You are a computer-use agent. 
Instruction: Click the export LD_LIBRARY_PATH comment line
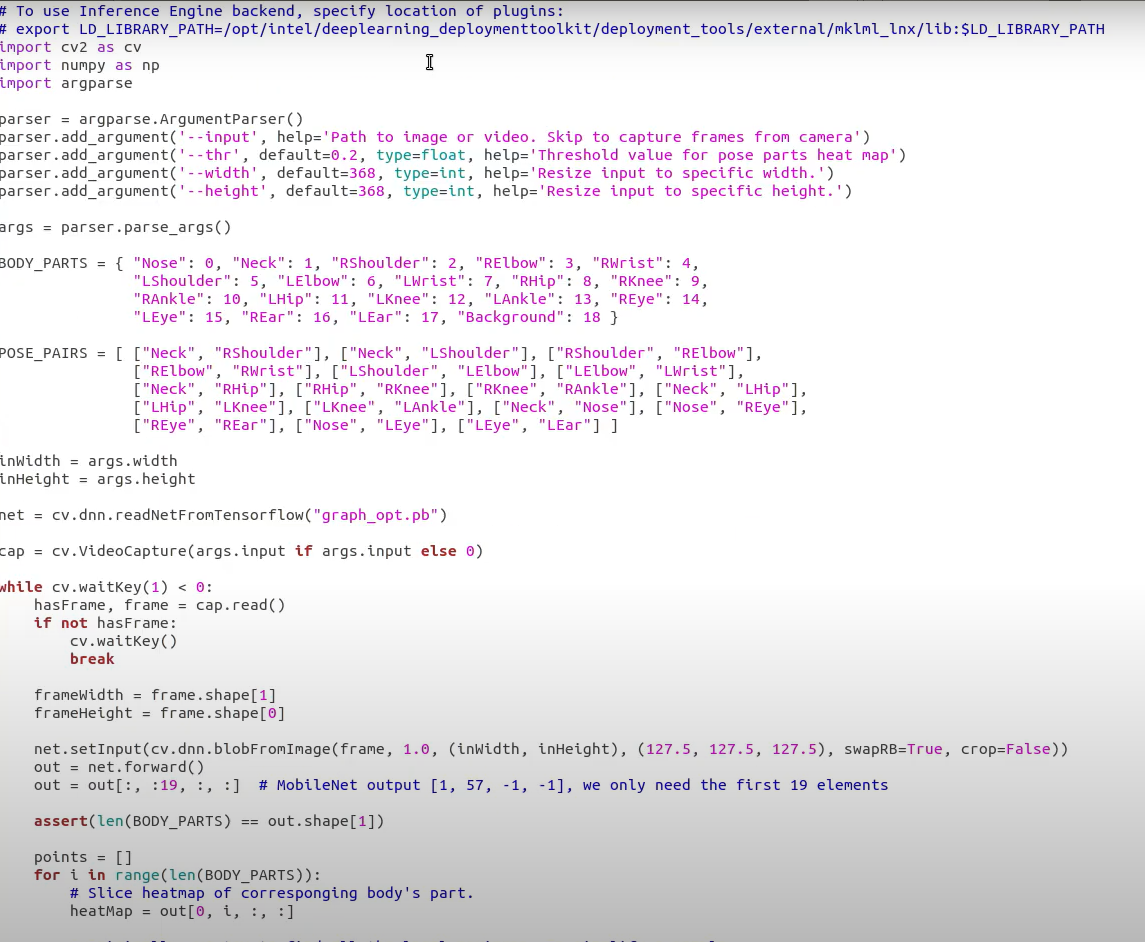(x=552, y=29)
